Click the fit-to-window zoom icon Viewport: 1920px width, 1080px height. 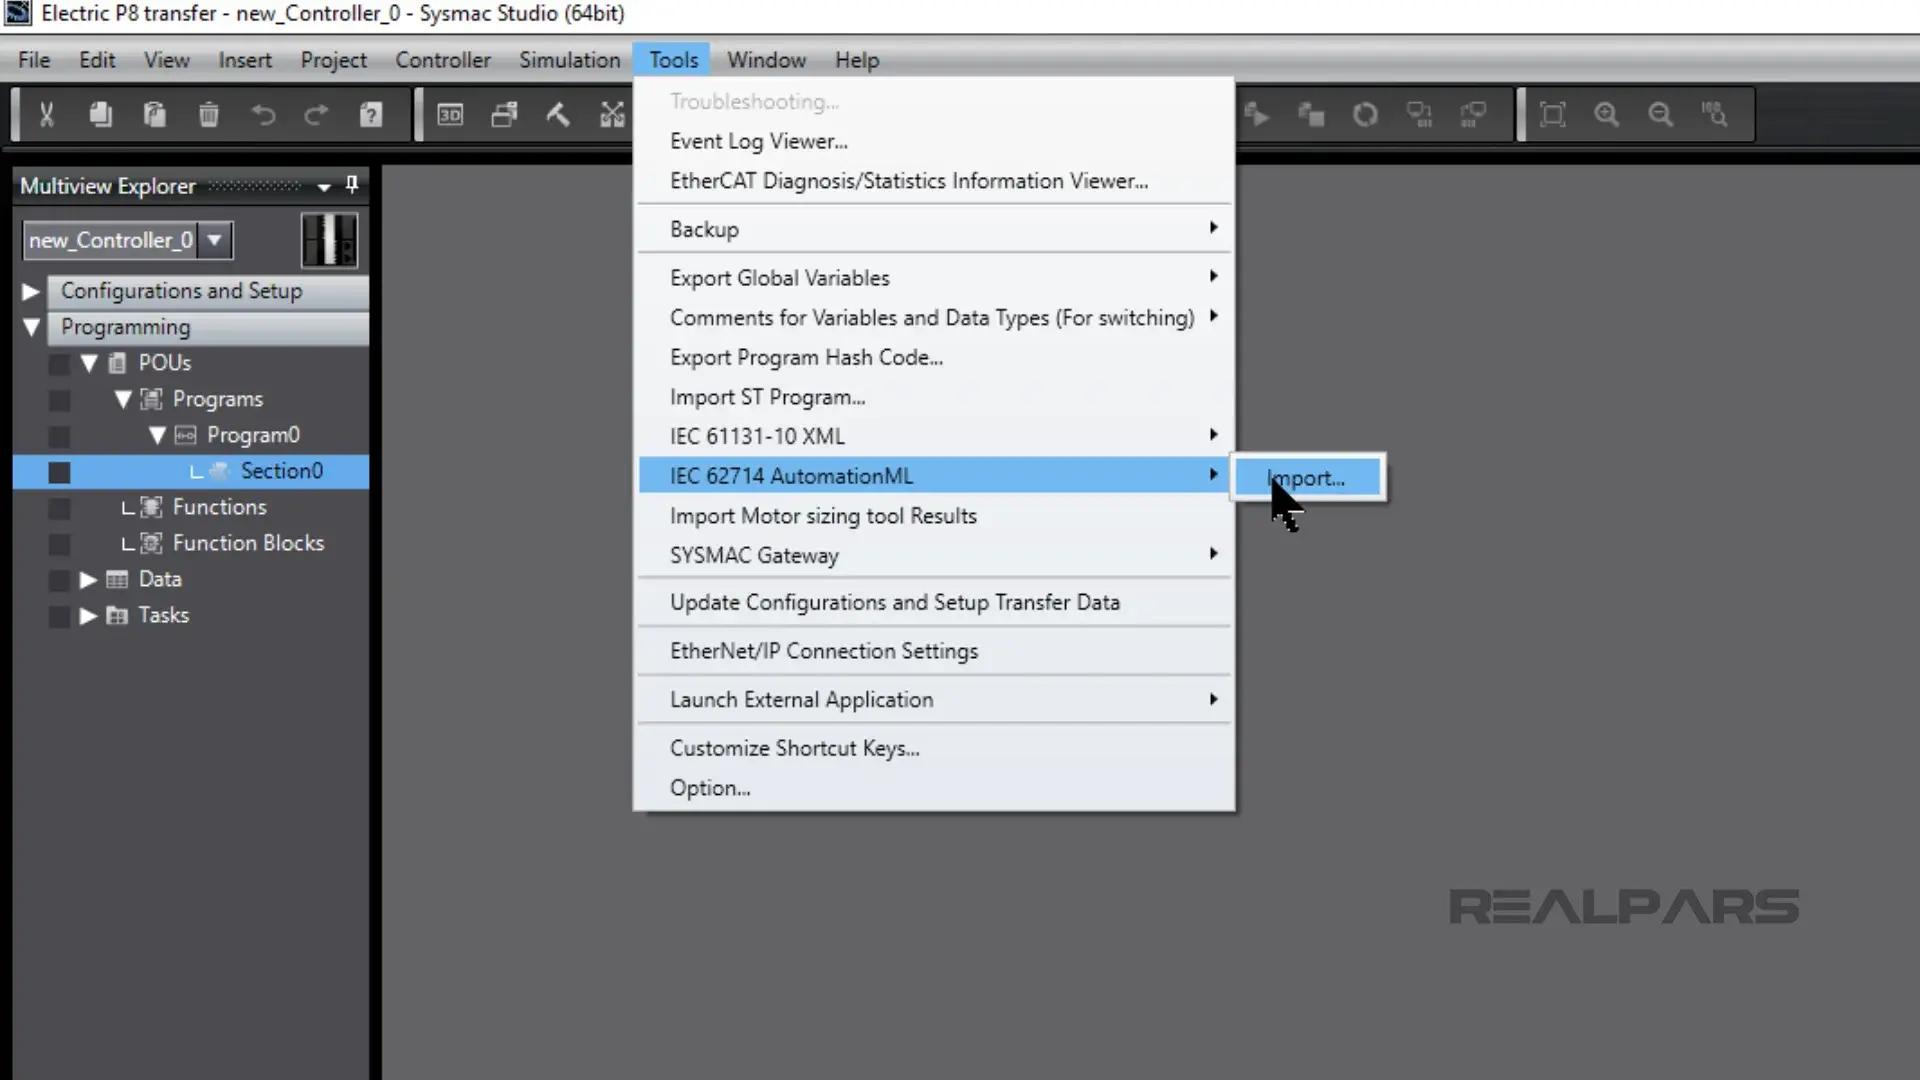(1552, 114)
